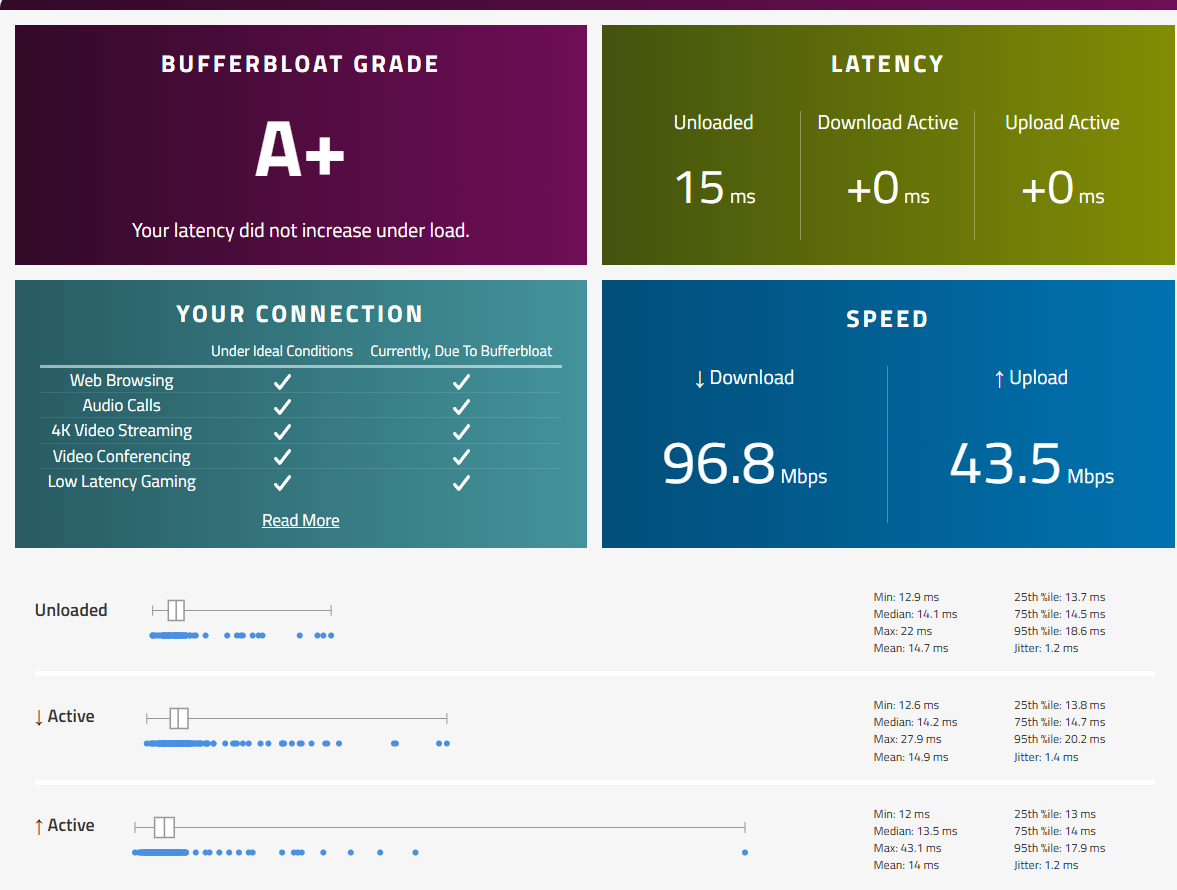The height and width of the screenshot is (890, 1177).
Task: Click 4K Video Streaming bufferbloat checkmark
Action: tap(462, 431)
